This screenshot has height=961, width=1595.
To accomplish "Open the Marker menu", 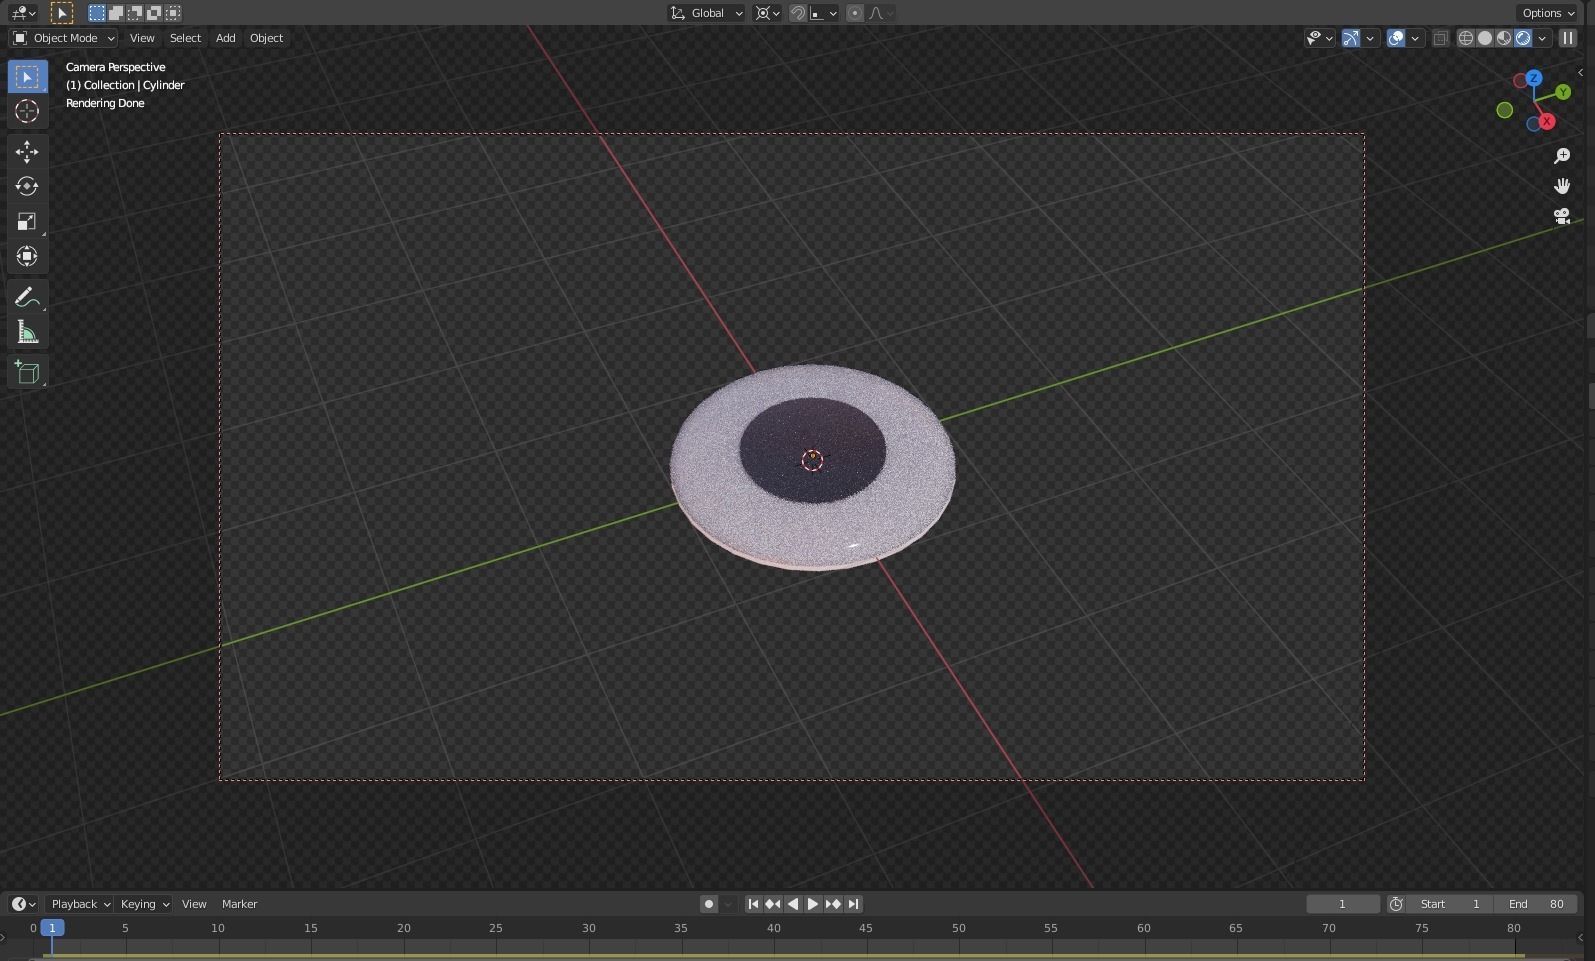I will coord(239,904).
